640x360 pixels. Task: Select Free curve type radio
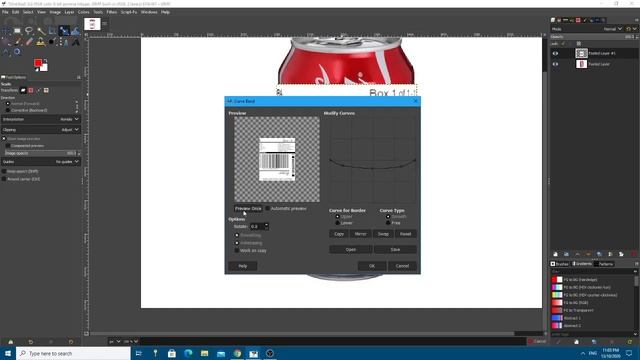point(388,223)
